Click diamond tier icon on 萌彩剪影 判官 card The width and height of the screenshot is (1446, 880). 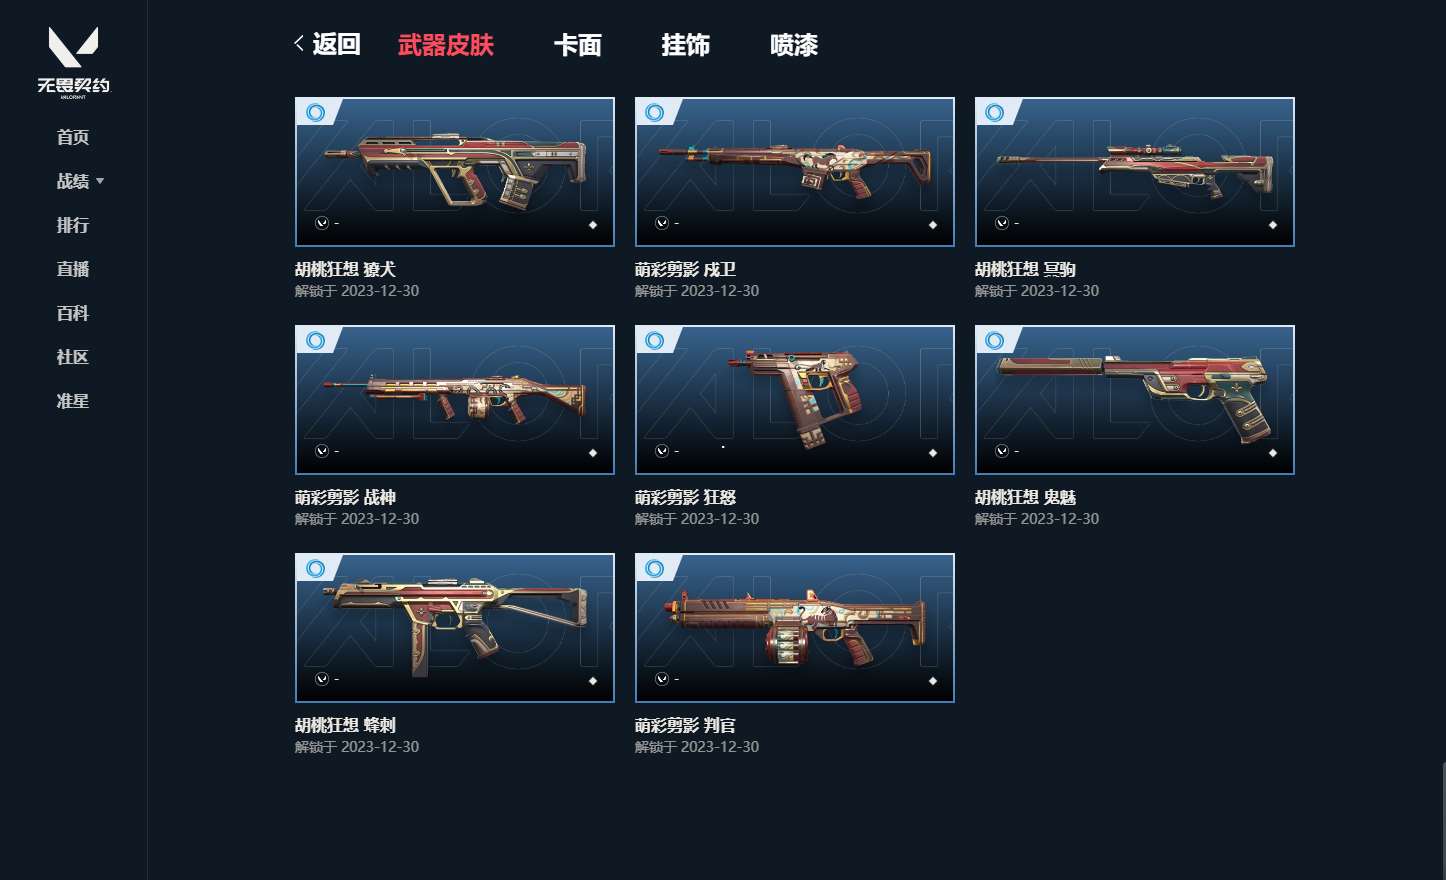933,681
